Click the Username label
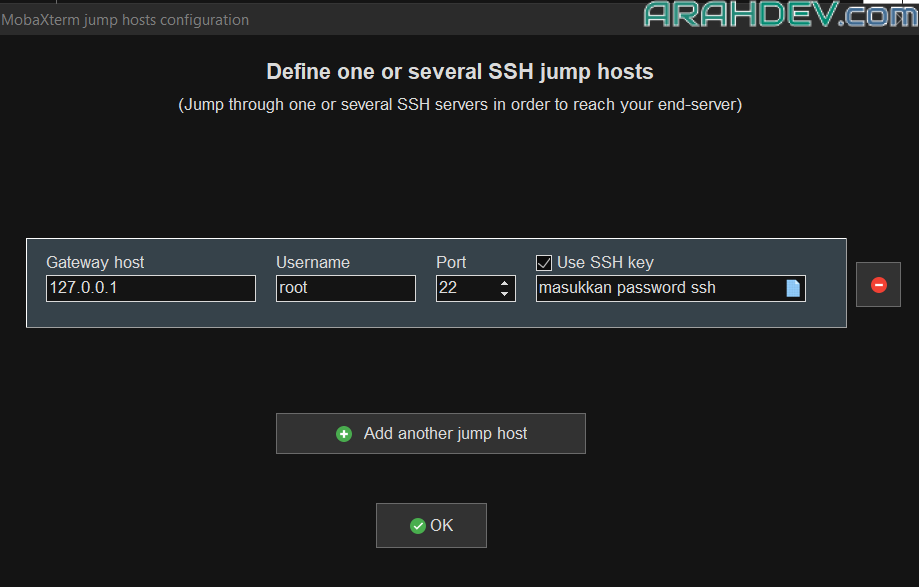The image size is (919, 587). coord(313,262)
